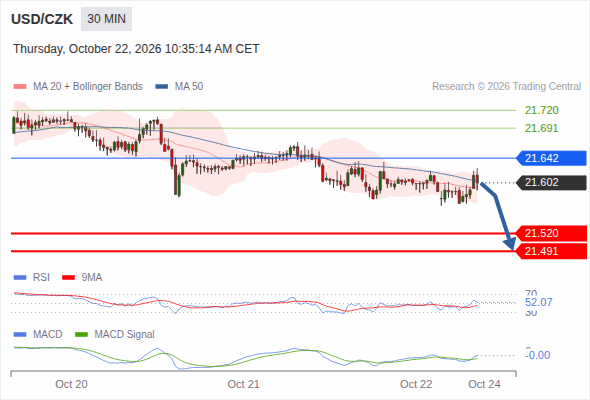Click the Oct 21 date axis label
590x400 pixels.
click(x=243, y=384)
